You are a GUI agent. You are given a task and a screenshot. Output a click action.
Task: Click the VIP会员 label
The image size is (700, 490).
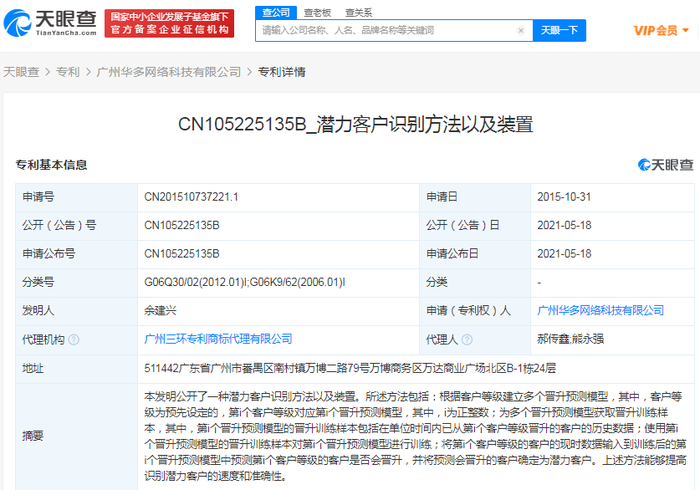655,30
